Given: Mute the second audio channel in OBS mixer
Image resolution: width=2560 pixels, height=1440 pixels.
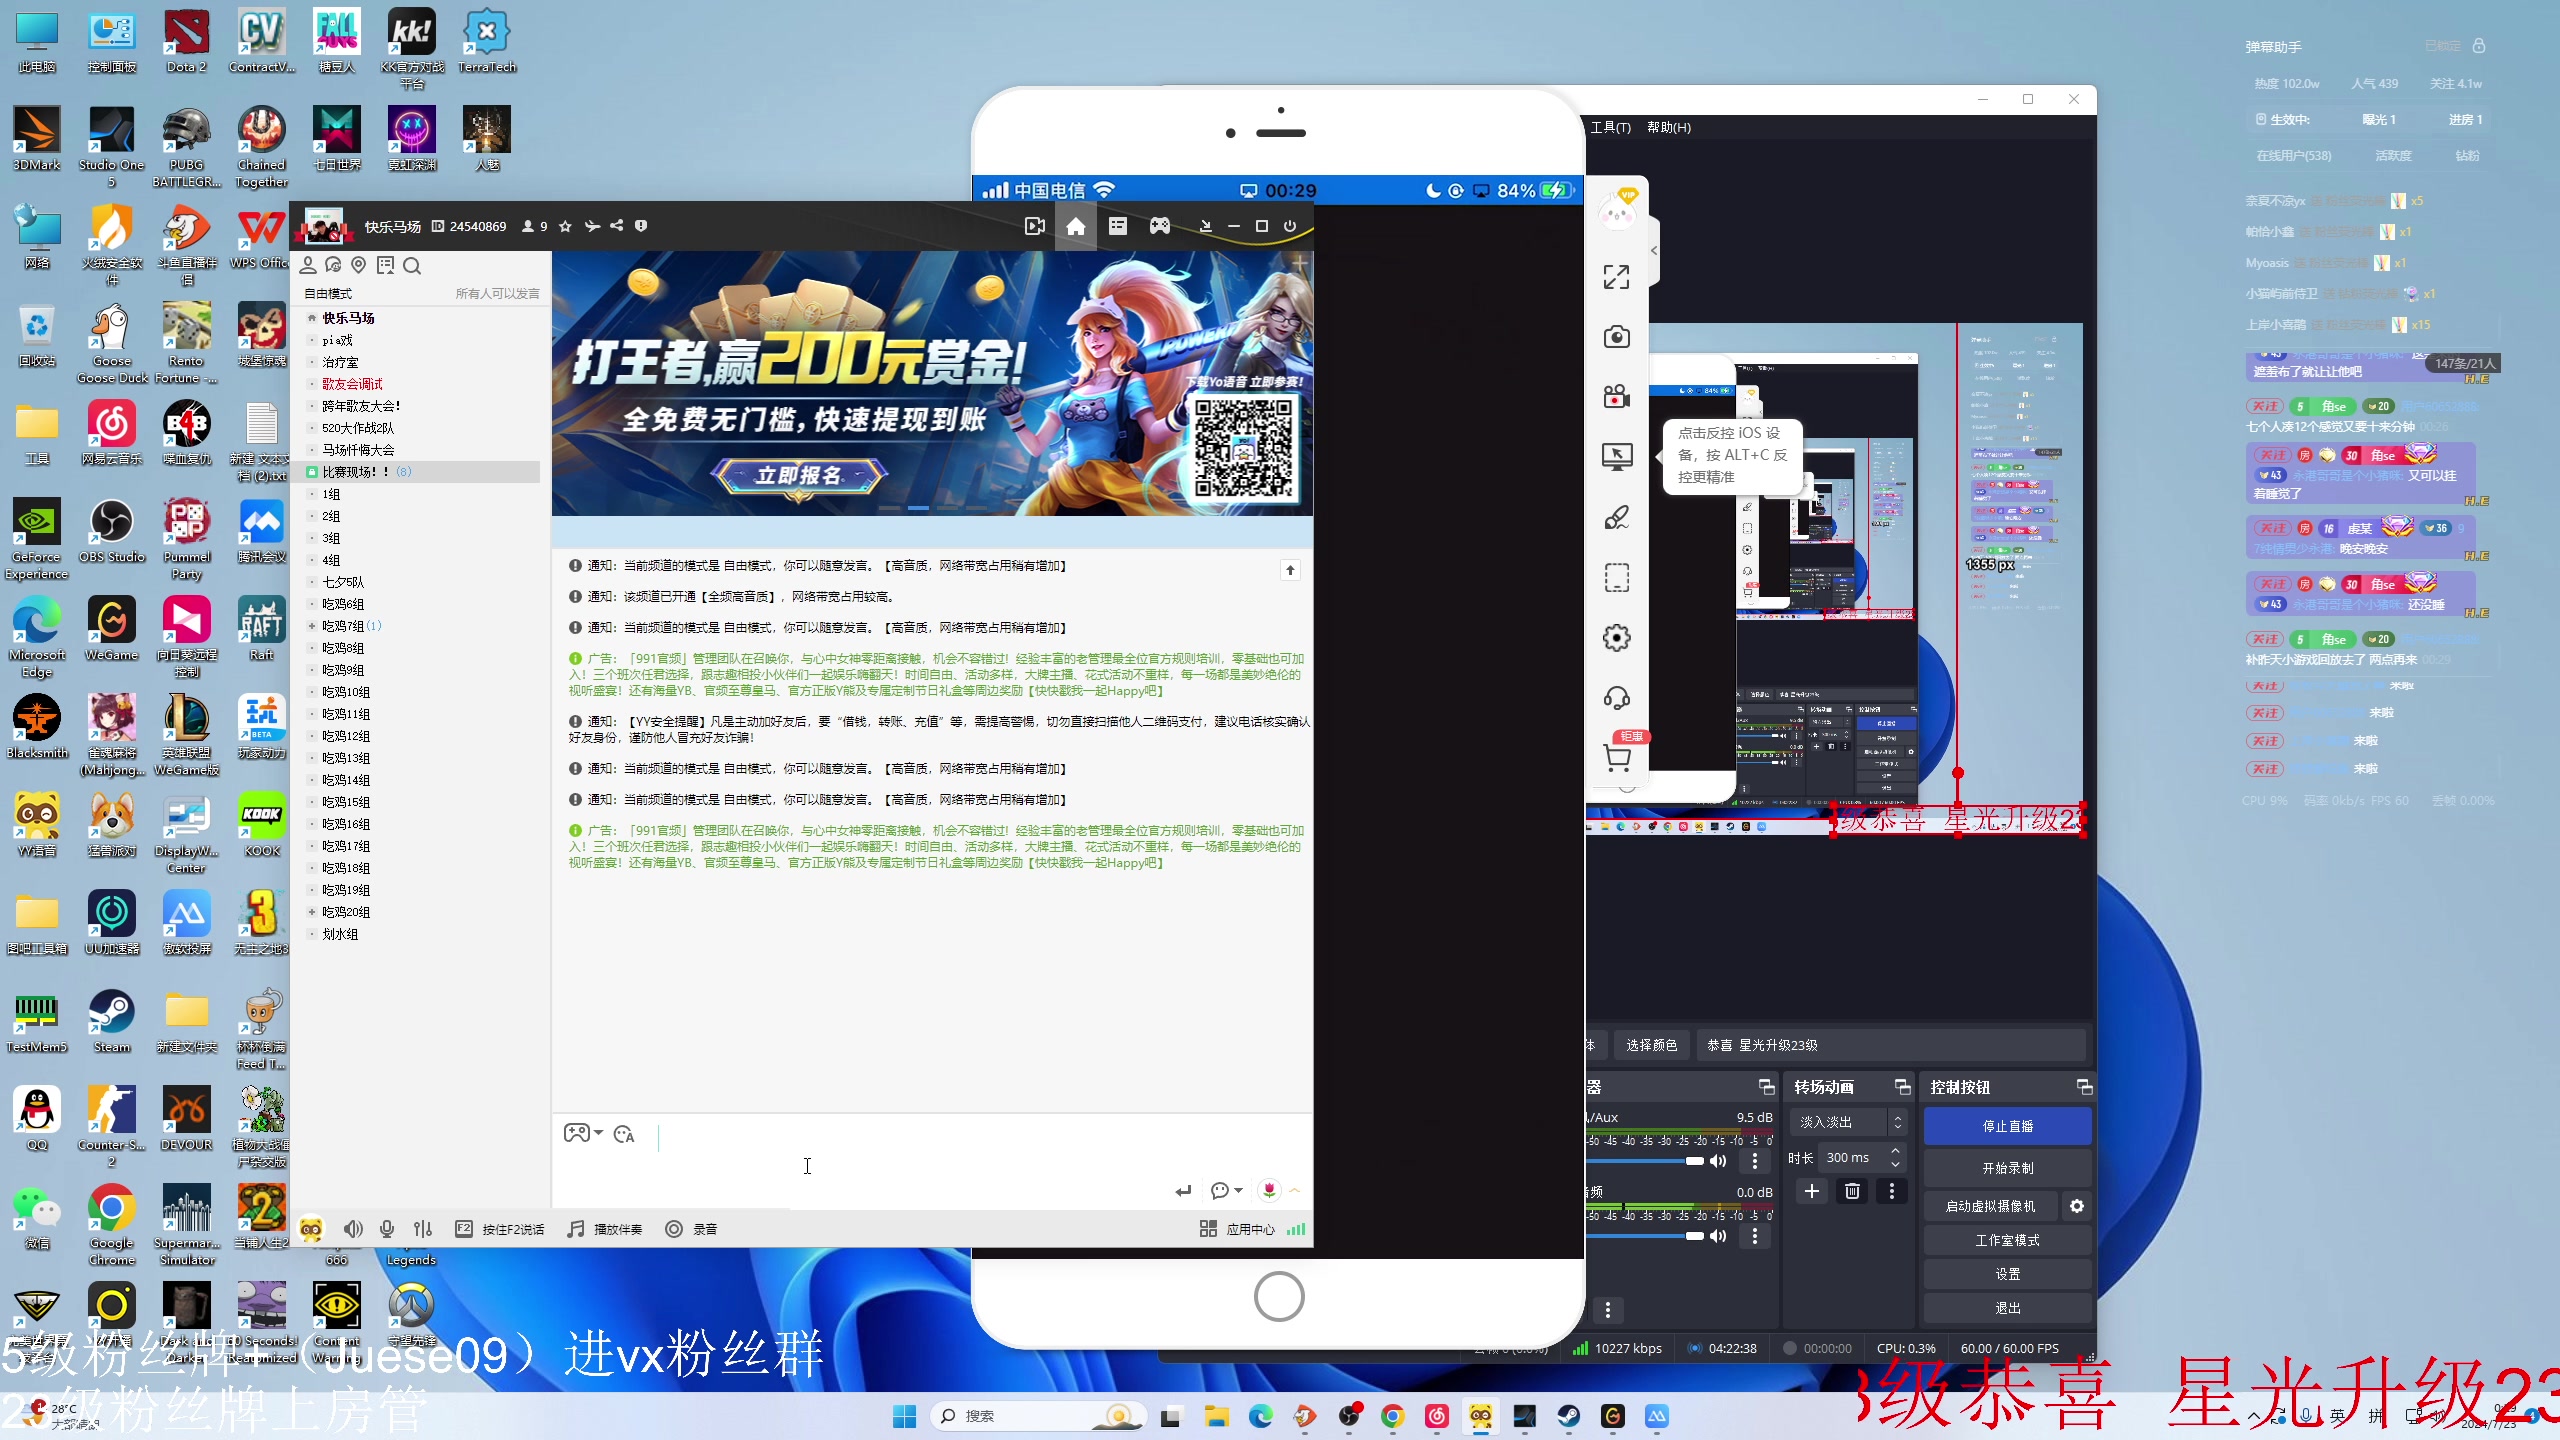Looking at the screenshot, I should [1718, 1236].
